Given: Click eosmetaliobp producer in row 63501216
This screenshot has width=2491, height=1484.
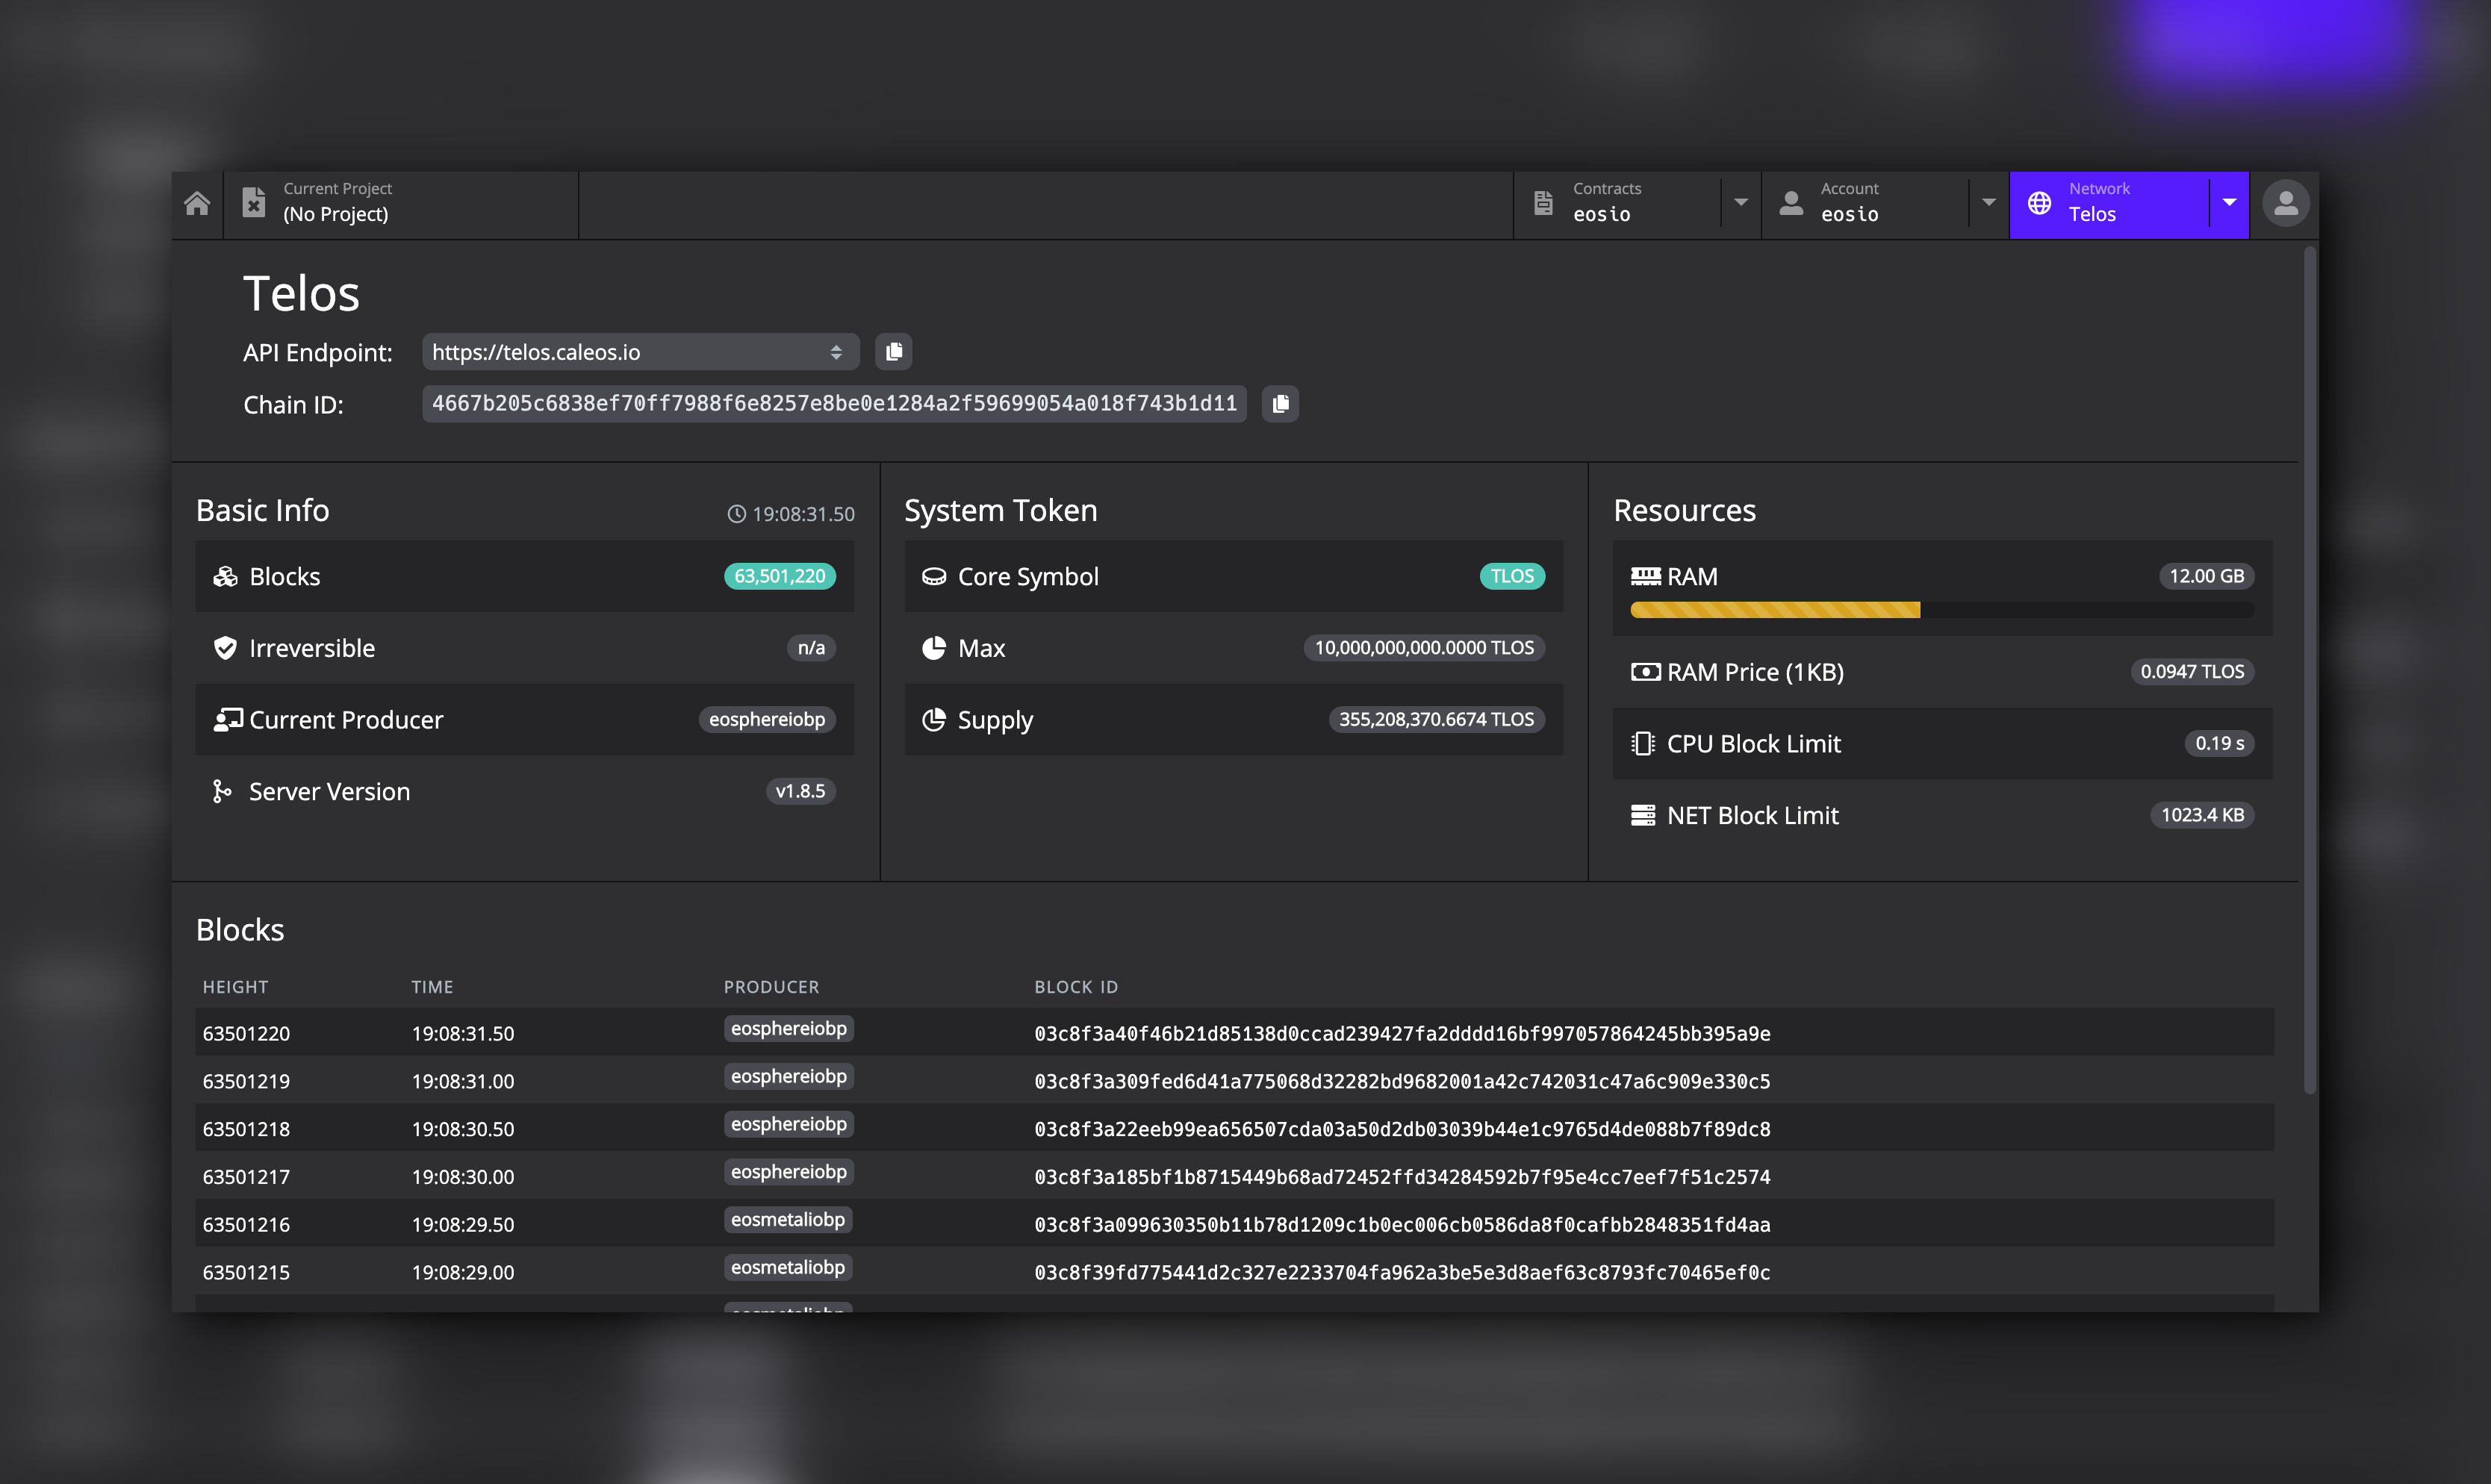Looking at the screenshot, I should click(x=788, y=1220).
